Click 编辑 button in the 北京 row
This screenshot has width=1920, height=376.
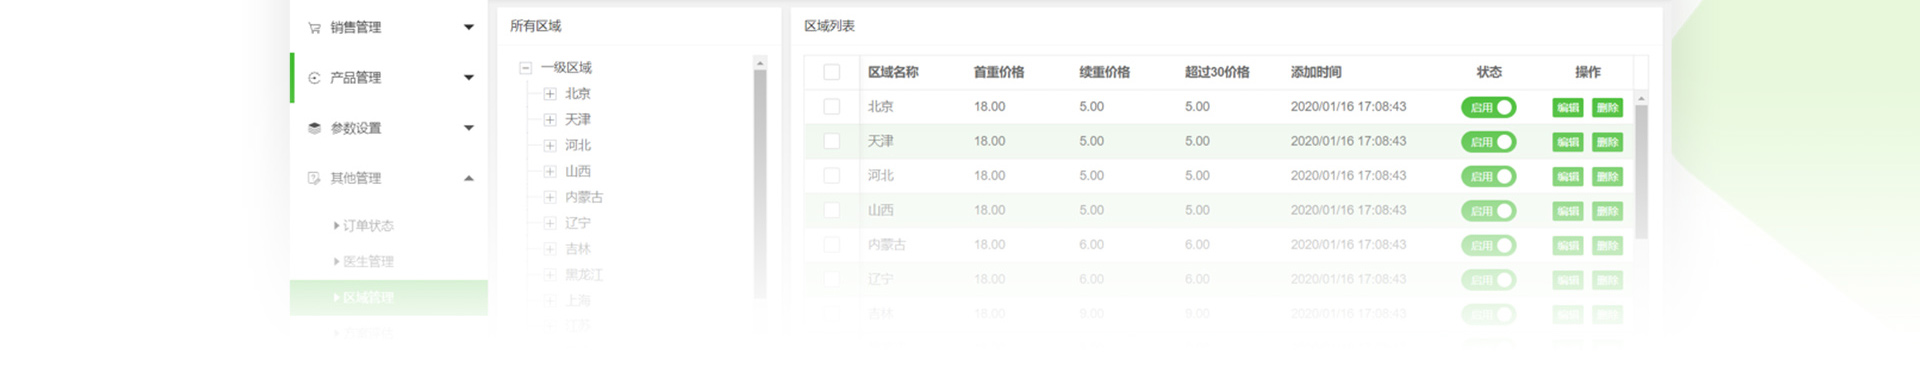point(1568,108)
